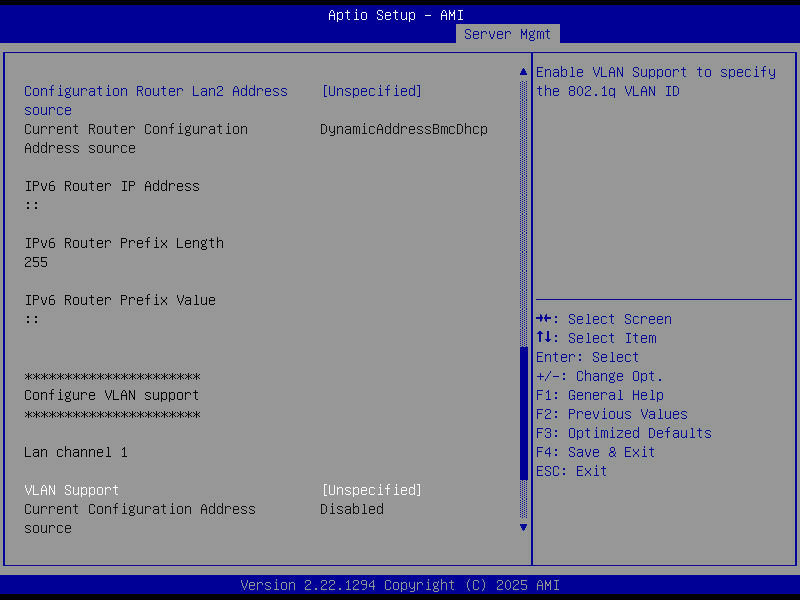800x600 pixels.
Task: Click the scrollbar up arrow
Action: [x=522, y=71]
